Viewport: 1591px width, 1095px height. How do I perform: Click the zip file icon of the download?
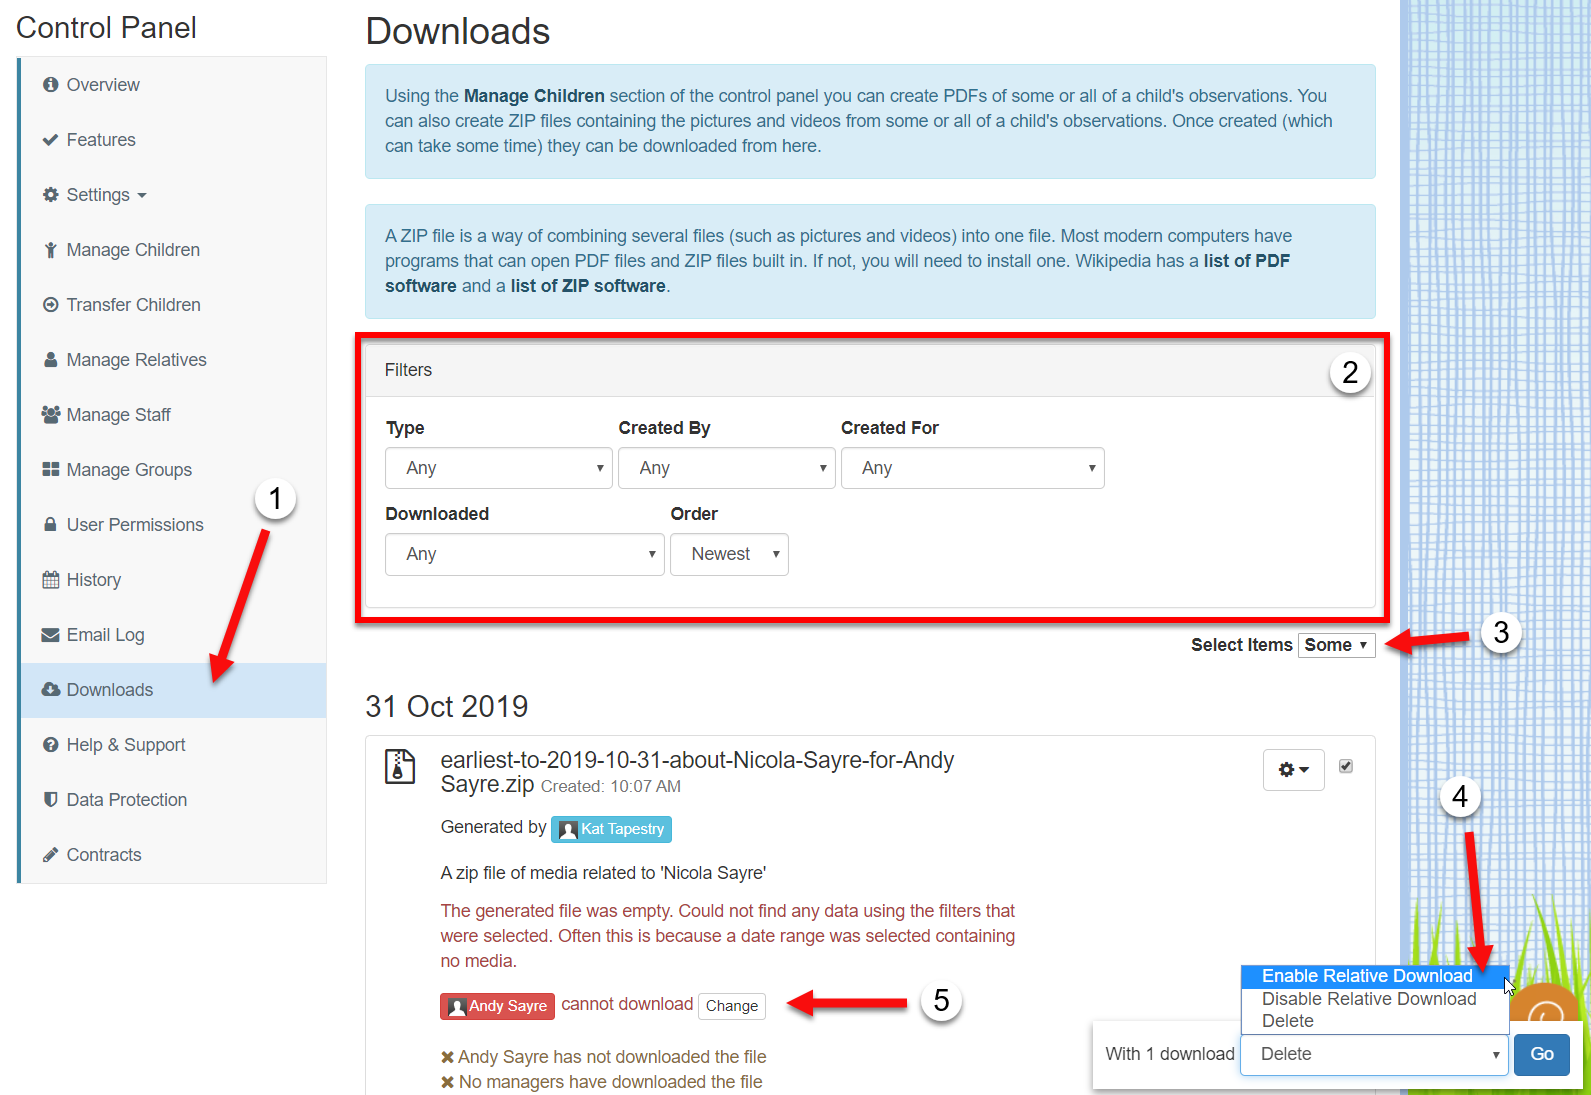(x=400, y=767)
